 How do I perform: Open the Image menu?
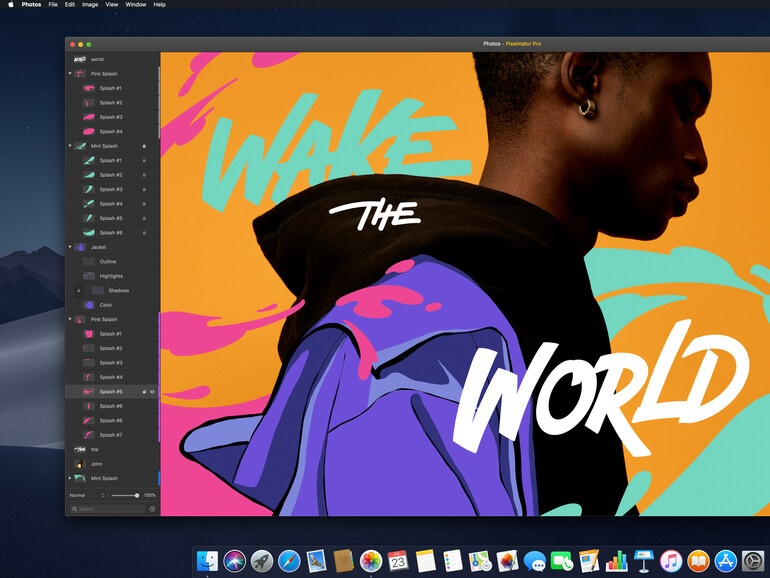90,4
